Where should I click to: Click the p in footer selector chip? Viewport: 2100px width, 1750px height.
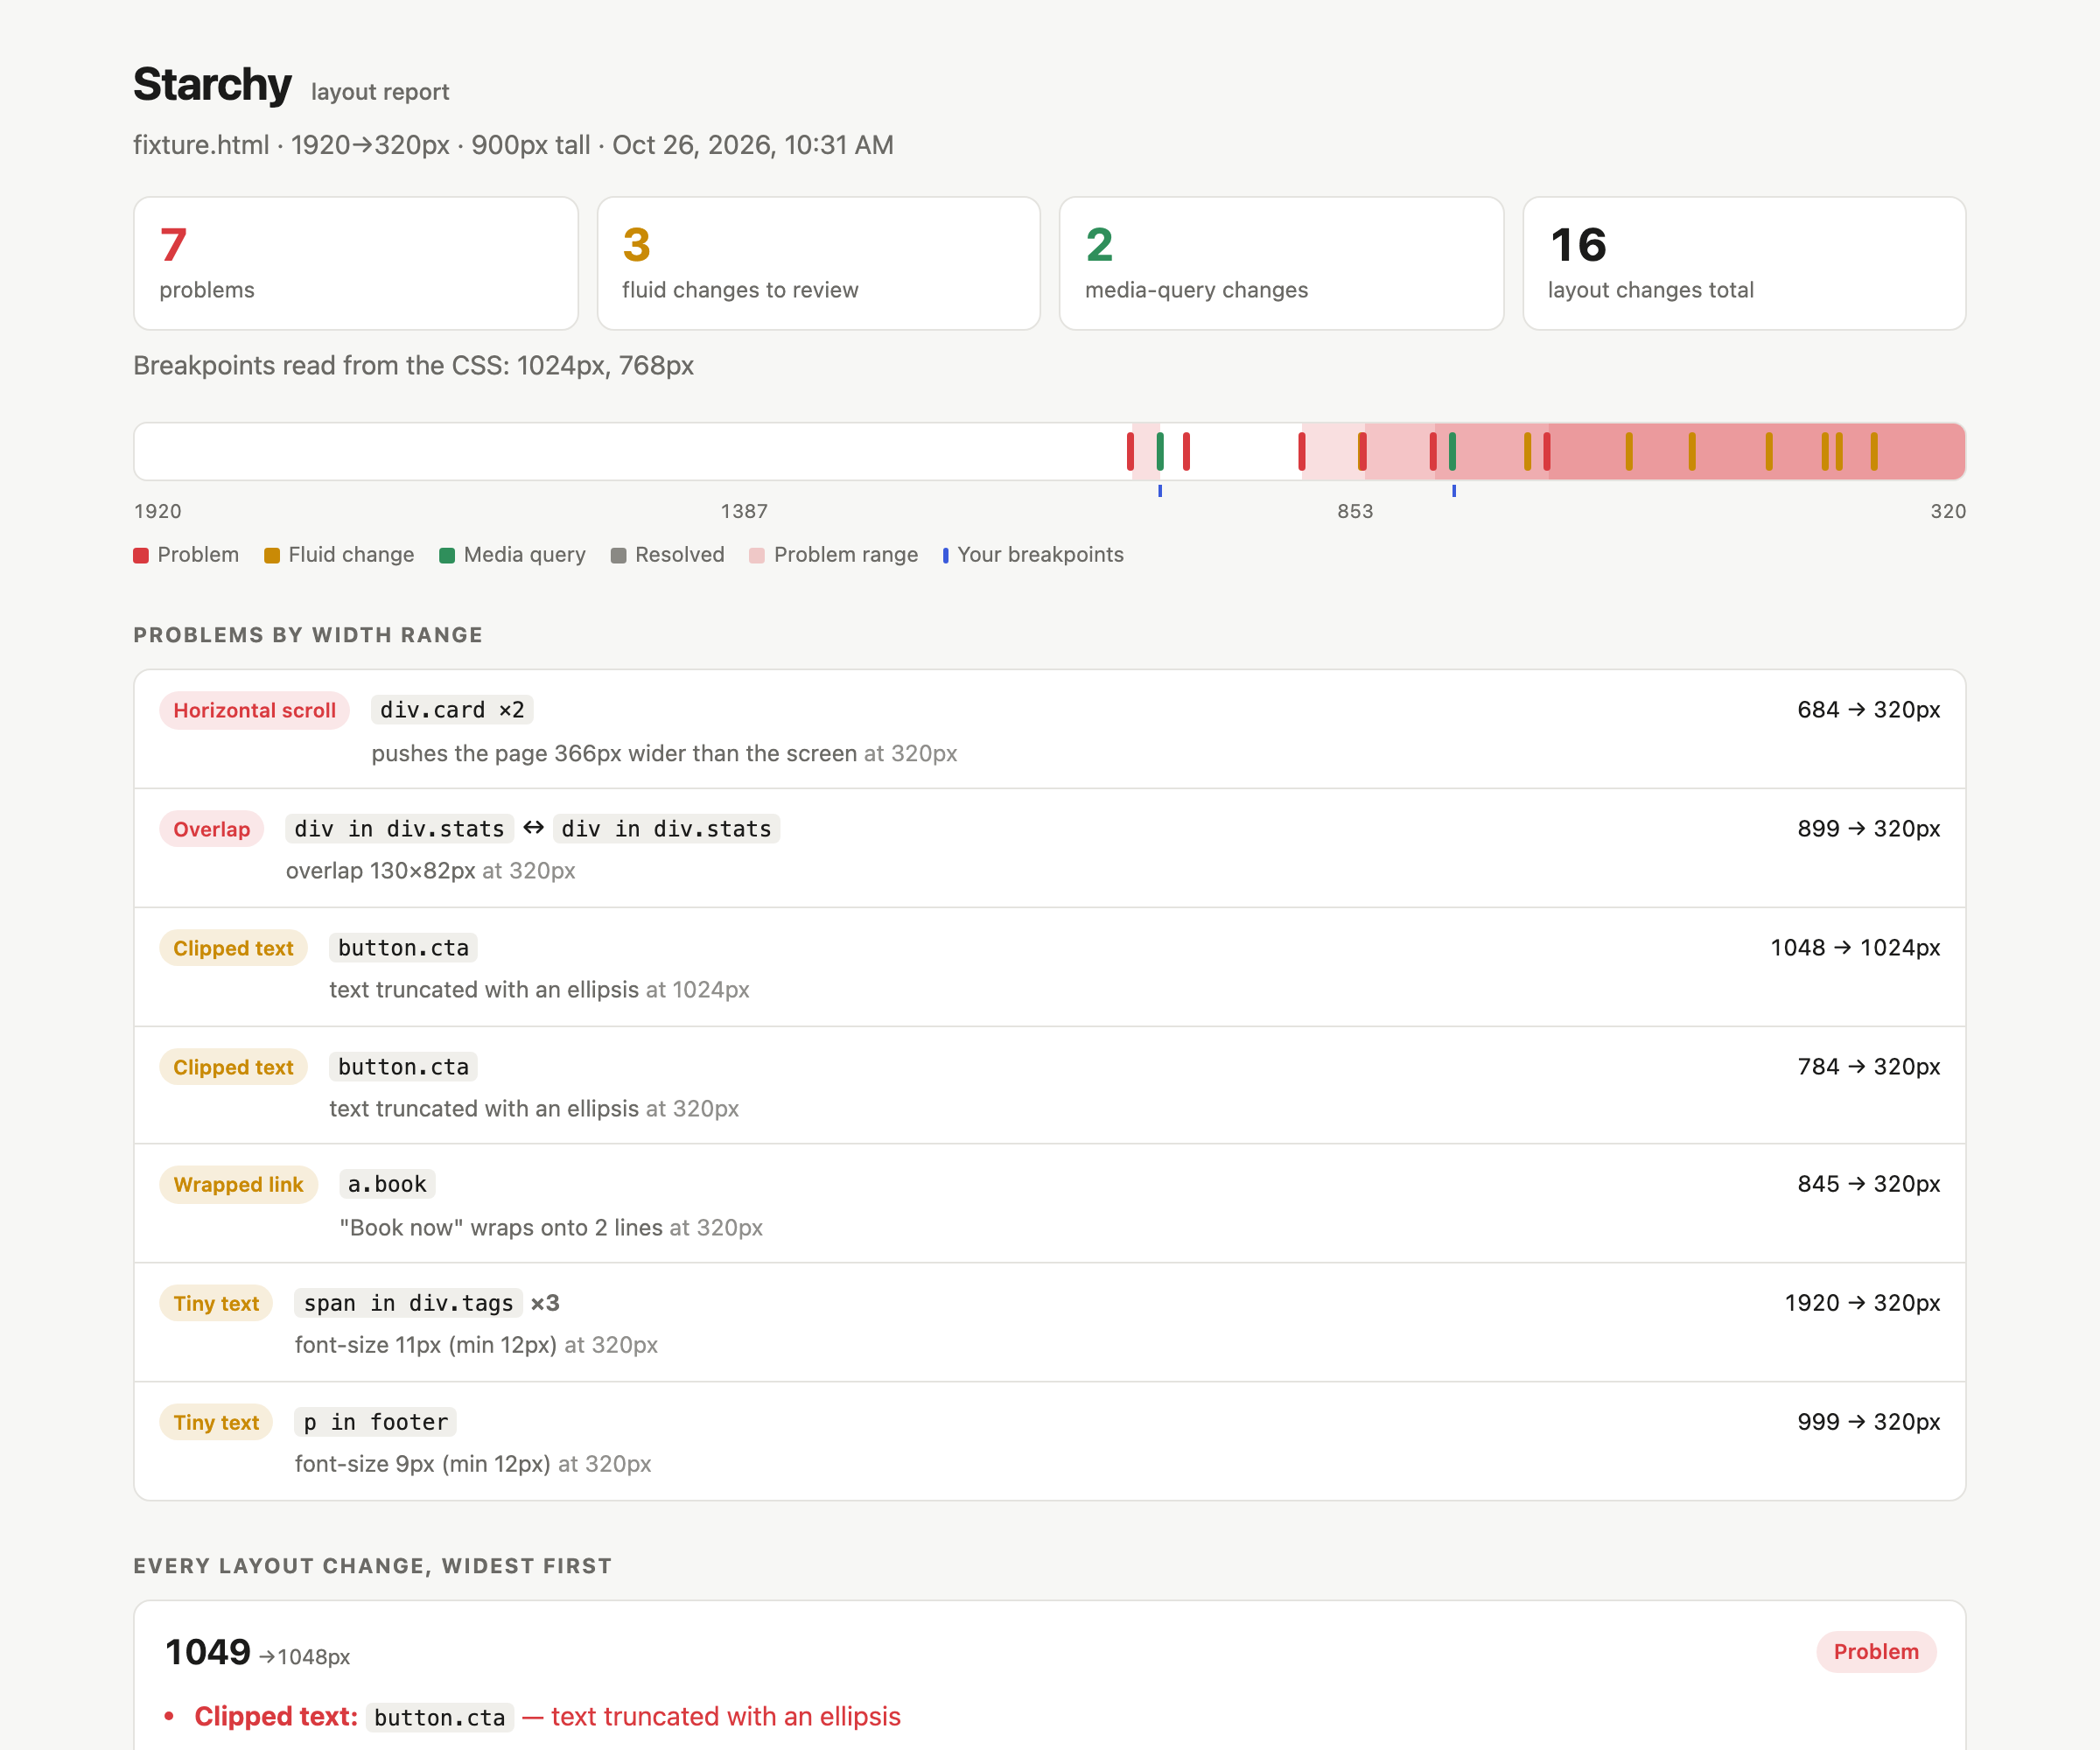(x=376, y=1422)
